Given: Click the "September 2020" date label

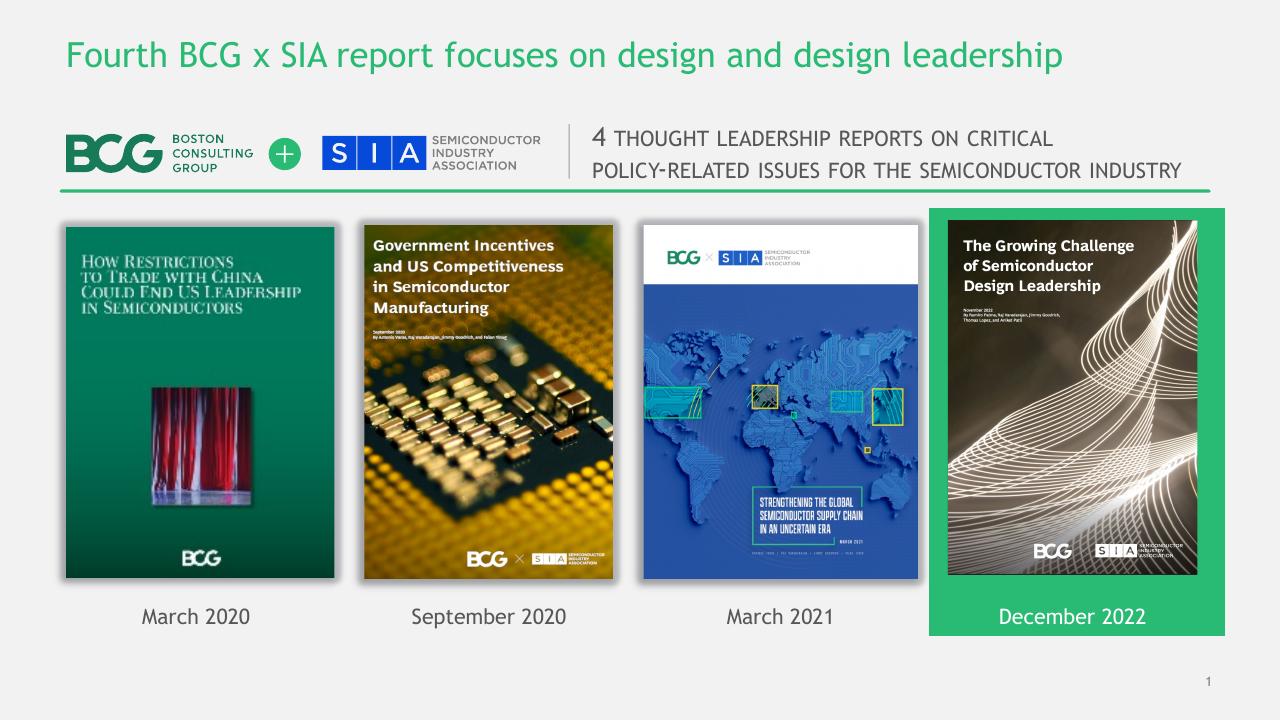Looking at the screenshot, I should point(489,616).
